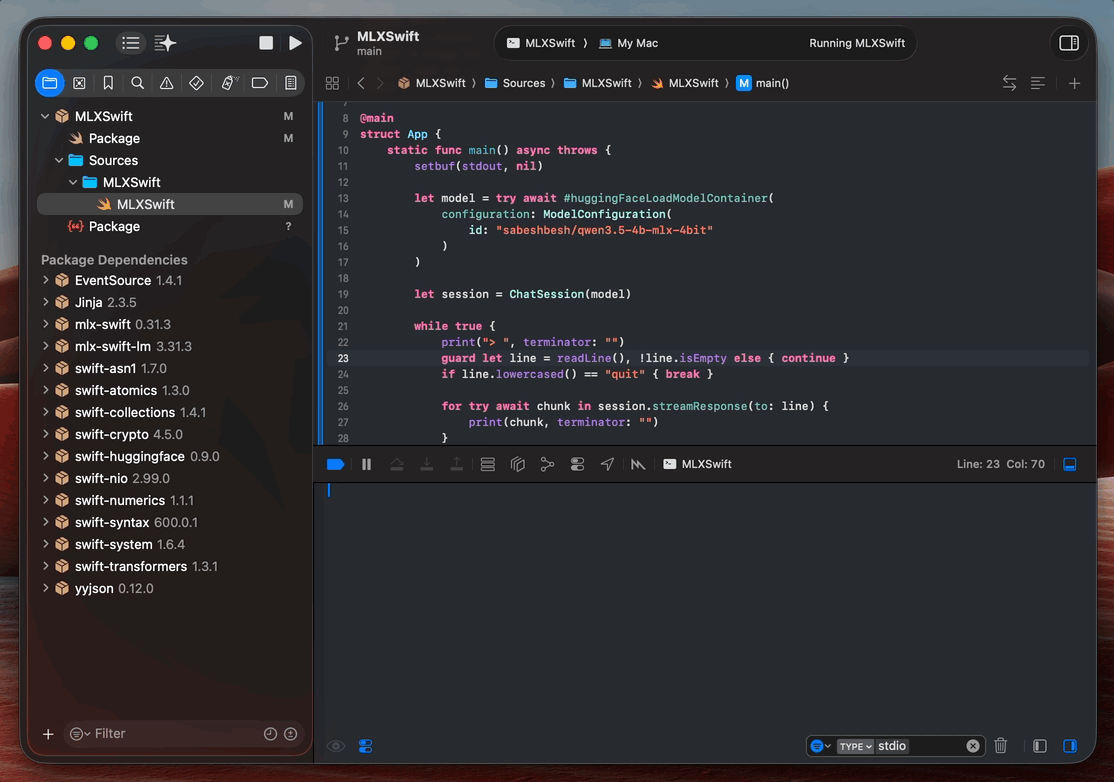Click Sources in the jump bar
The width and height of the screenshot is (1114, 782).
coord(515,83)
